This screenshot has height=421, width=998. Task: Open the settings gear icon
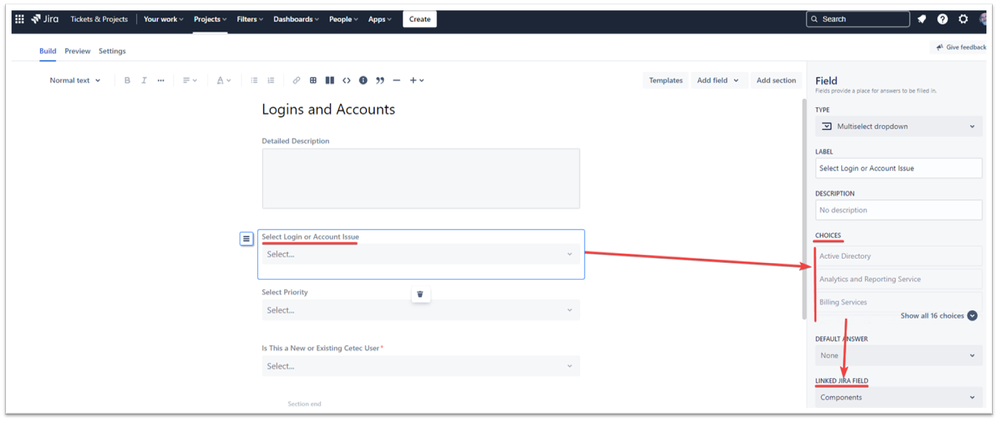(963, 19)
